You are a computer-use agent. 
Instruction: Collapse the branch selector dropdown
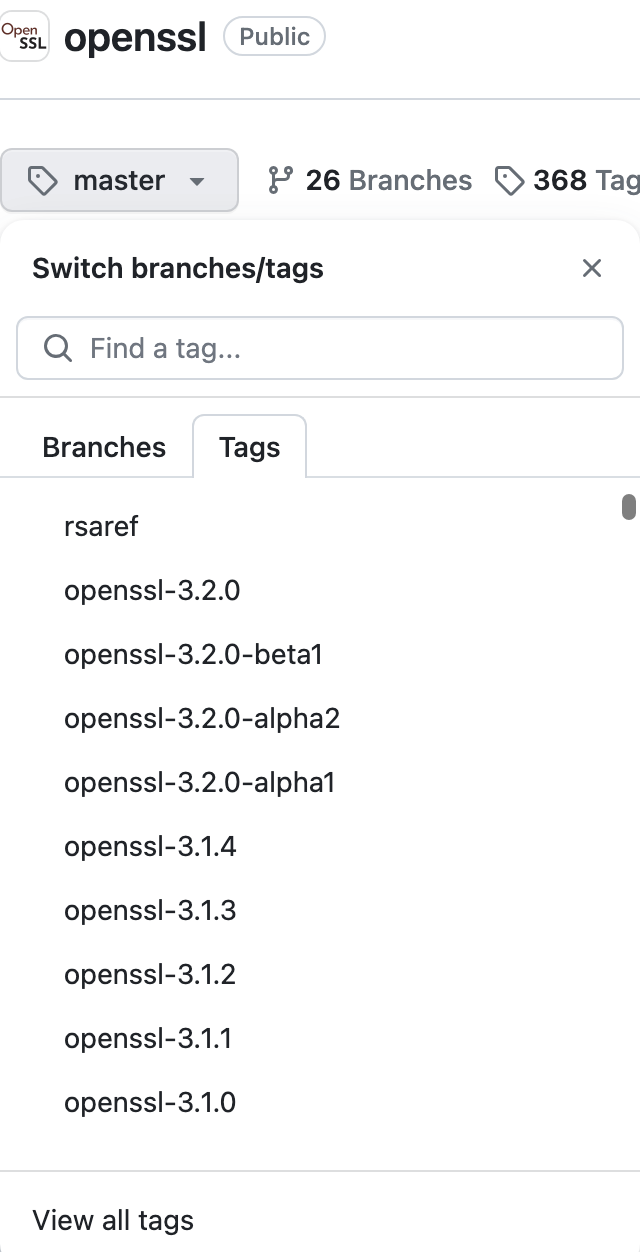[x=120, y=180]
